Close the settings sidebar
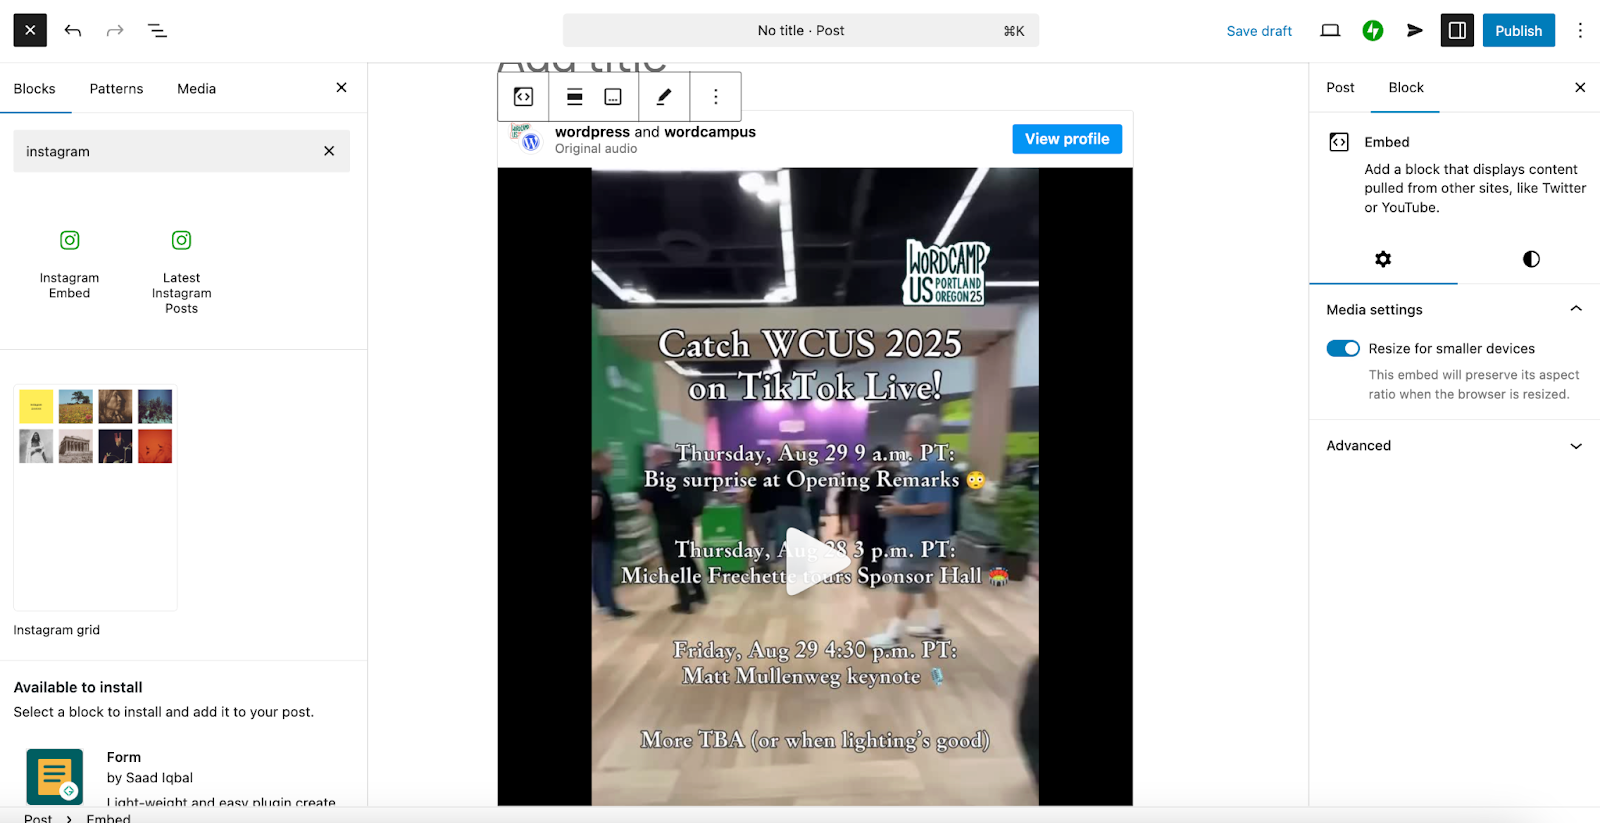 pyautogui.click(x=1580, y=88)
